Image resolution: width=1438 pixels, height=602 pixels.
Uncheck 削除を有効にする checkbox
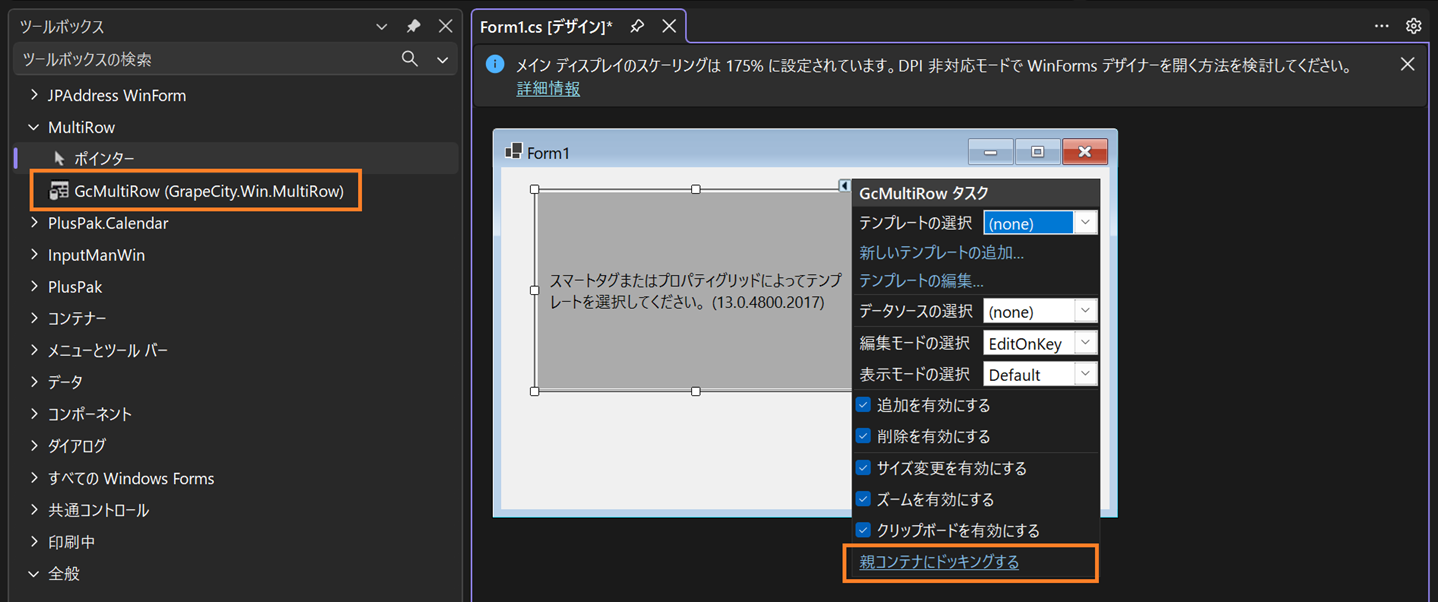[863, 436]
